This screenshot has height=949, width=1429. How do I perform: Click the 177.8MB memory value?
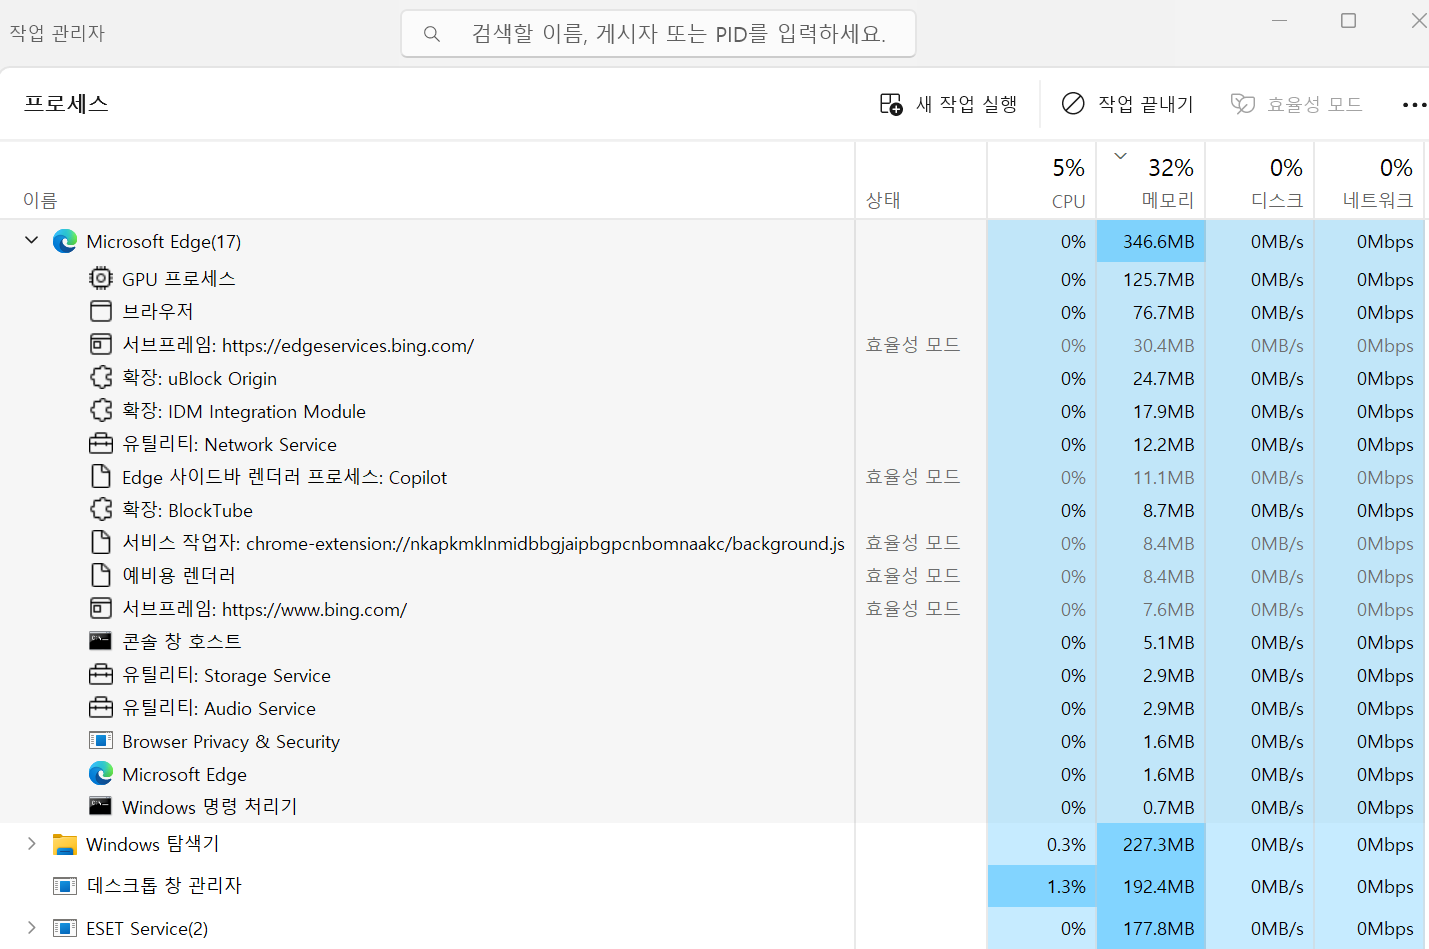[x=1158, y=928]
